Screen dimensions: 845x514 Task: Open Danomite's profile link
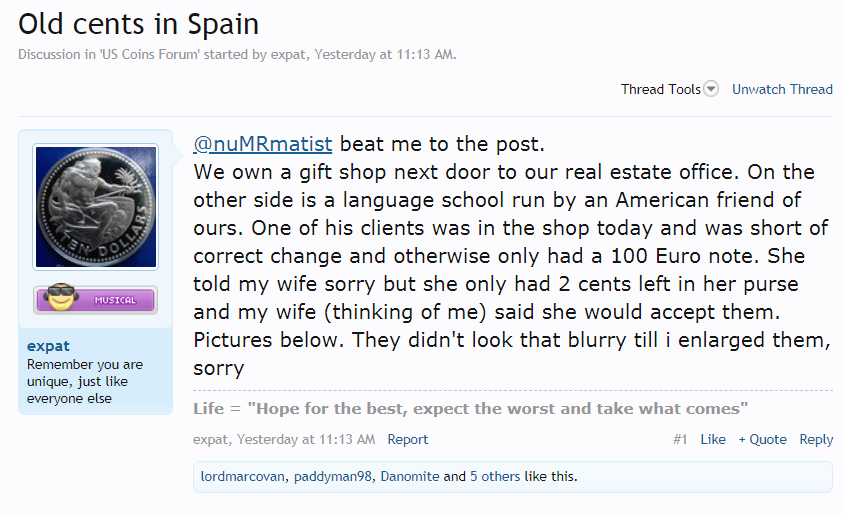(410, 476)
